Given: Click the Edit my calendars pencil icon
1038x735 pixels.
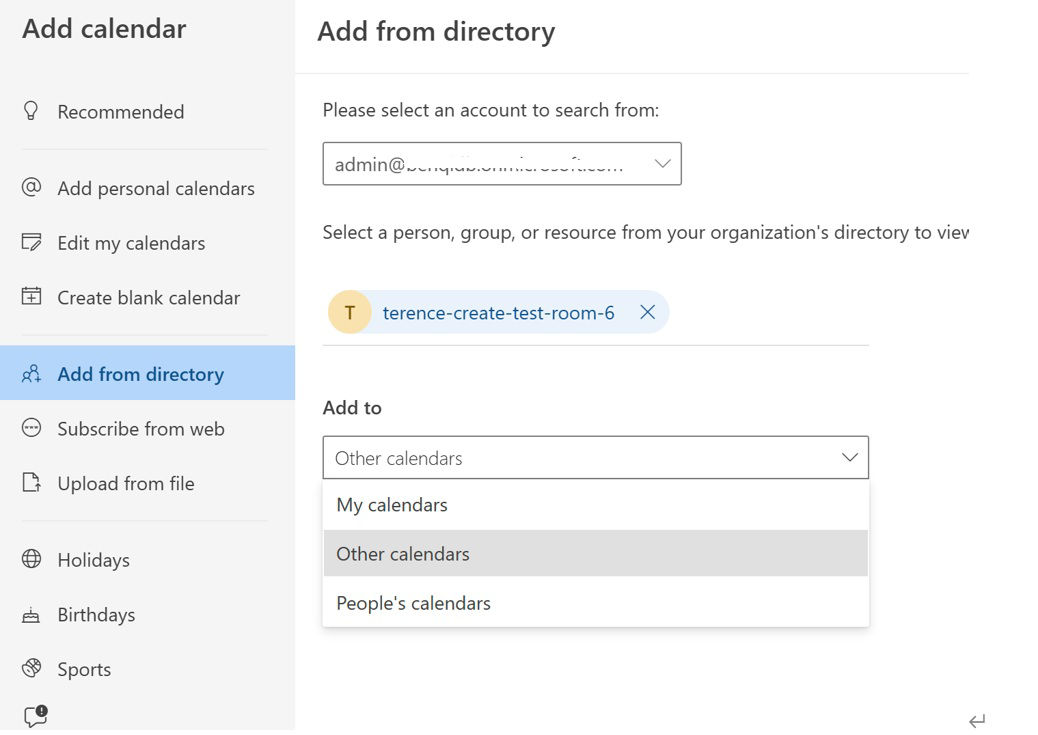Looking at the screenshot, I should [x=31, y=243].
